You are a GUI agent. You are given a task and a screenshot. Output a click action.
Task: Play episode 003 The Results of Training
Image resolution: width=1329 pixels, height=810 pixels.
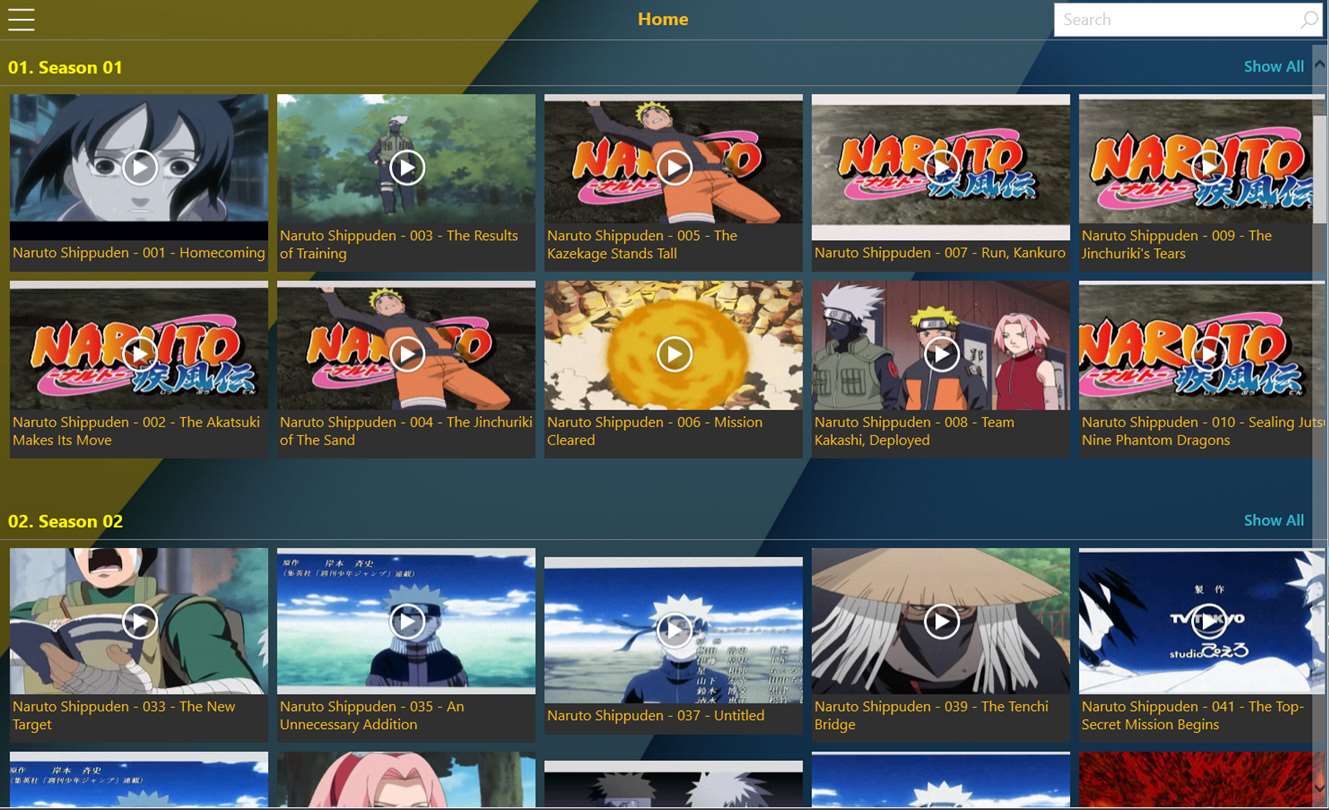click(x=406, y=167)
